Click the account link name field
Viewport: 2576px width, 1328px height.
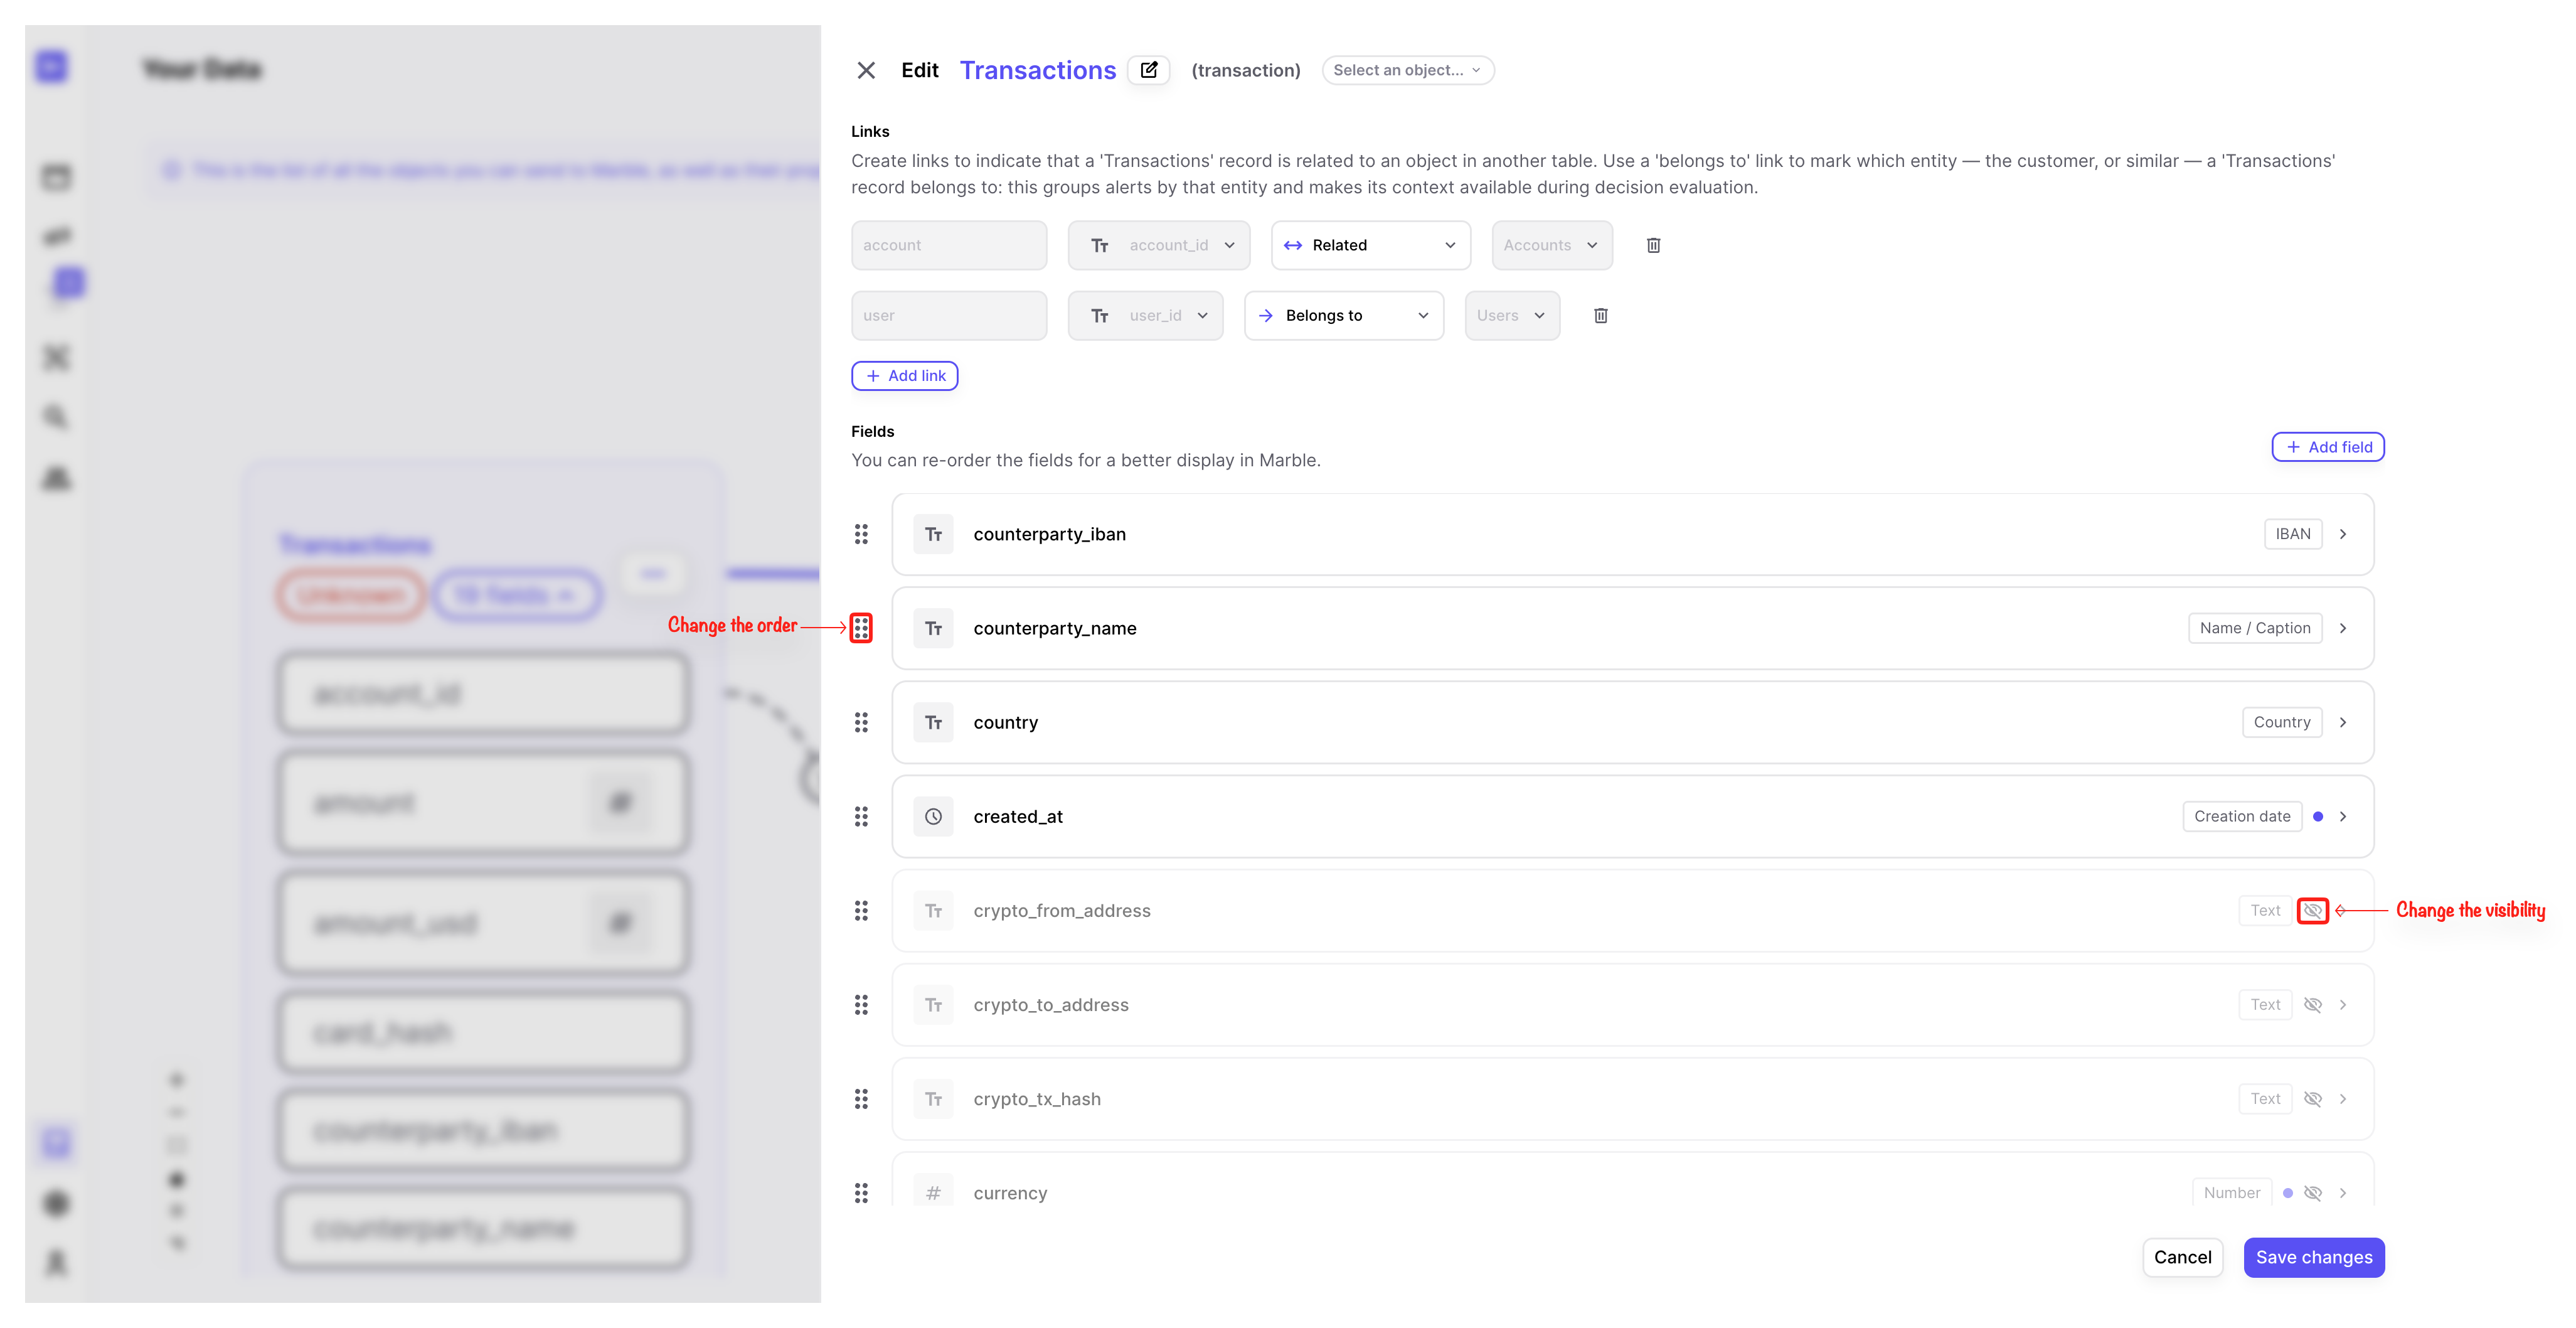[949, 245]
